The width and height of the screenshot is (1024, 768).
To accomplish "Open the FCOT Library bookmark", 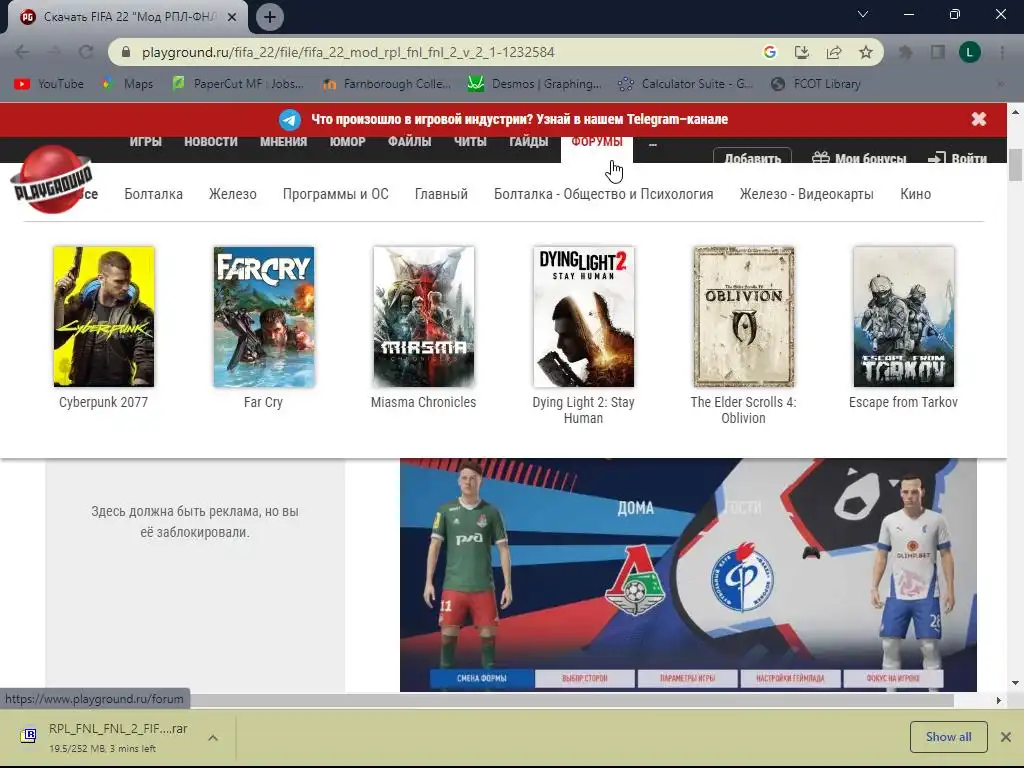I will tap(816, 84).
